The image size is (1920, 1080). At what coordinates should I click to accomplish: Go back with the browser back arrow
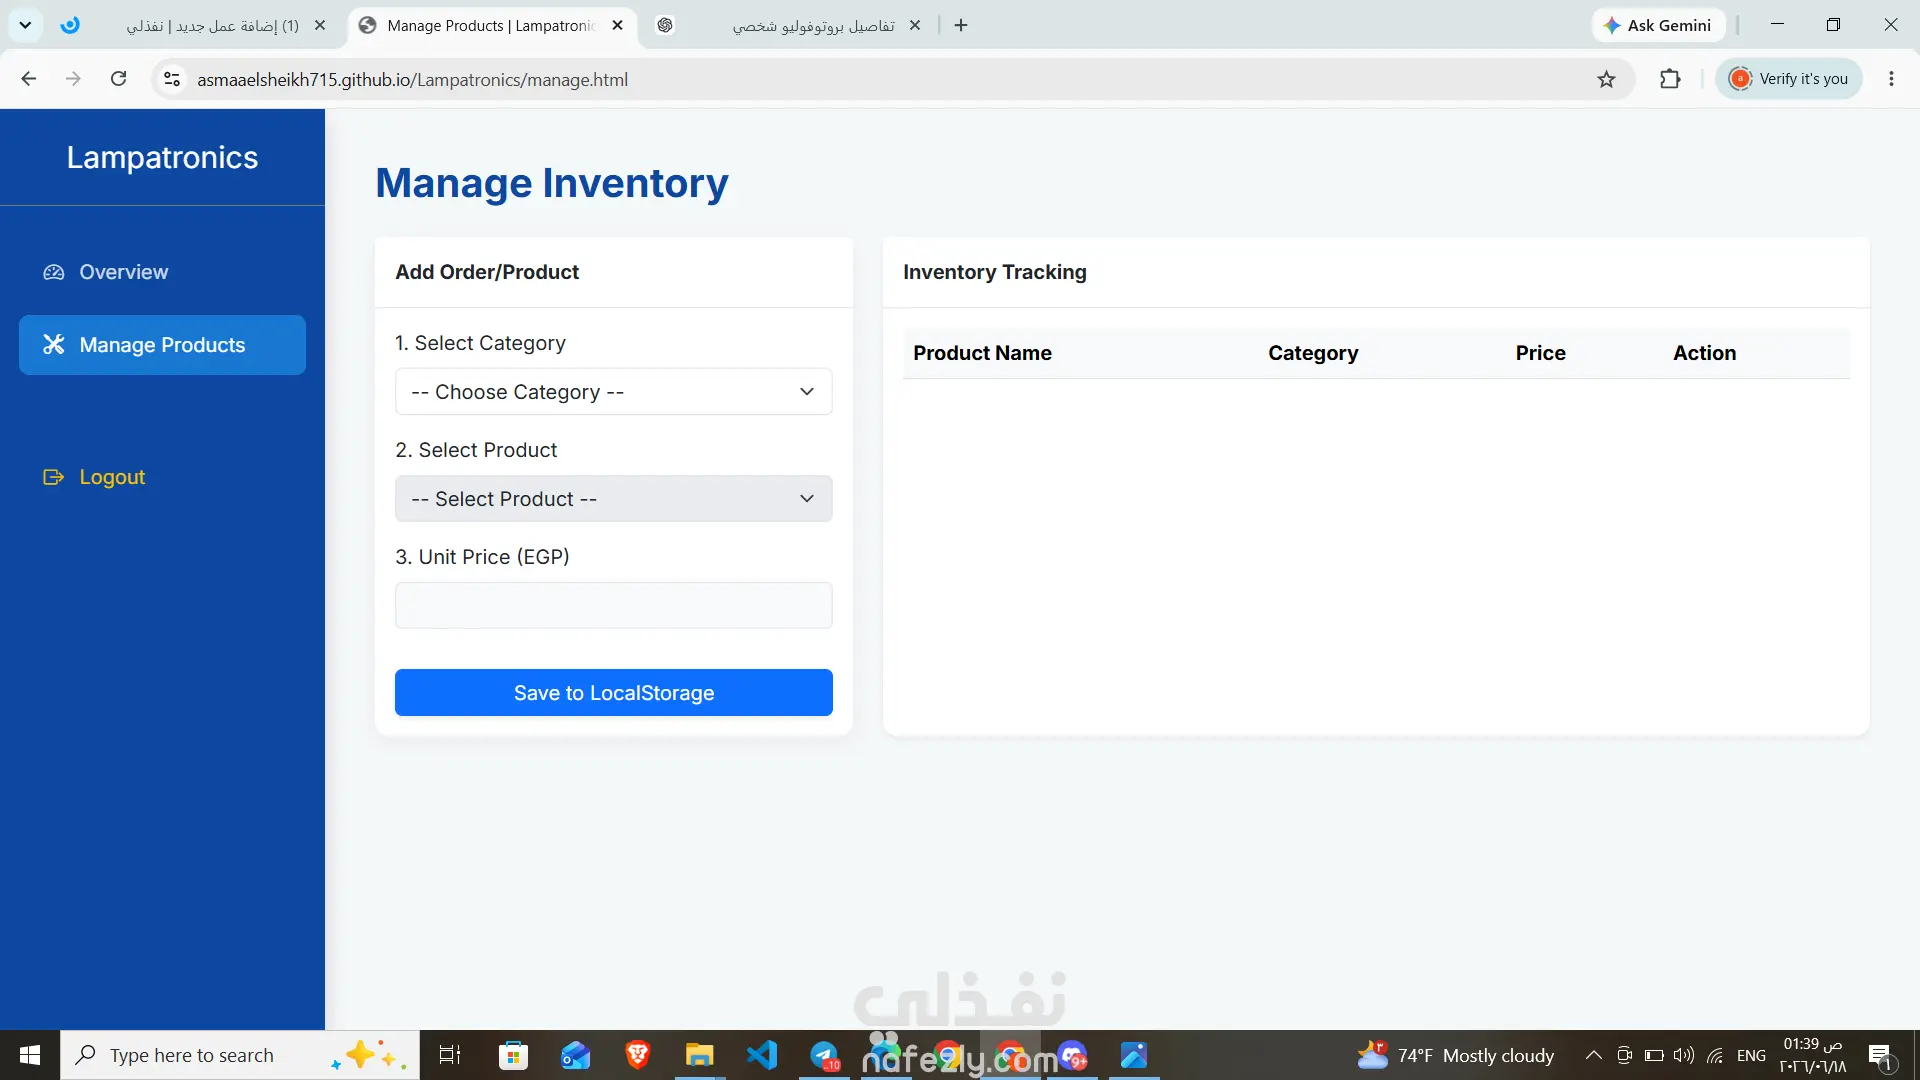point(29,79)
